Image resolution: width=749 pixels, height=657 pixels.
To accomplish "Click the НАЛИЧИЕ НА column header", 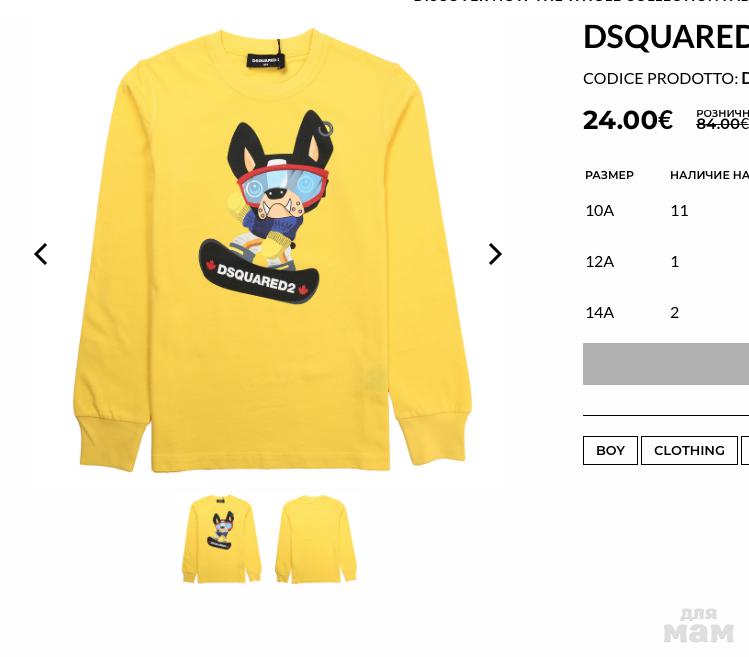I will click(x=709, y=175).
